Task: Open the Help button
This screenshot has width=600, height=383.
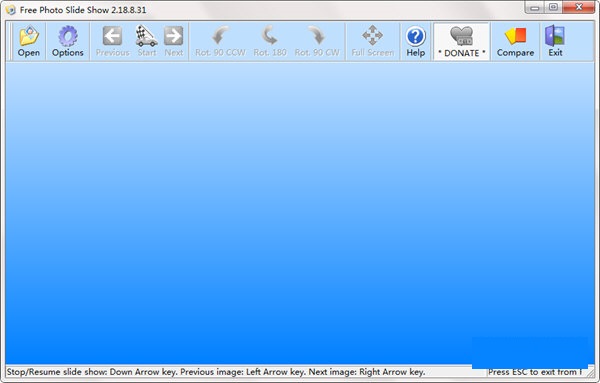Action: (x=416, y=41)
